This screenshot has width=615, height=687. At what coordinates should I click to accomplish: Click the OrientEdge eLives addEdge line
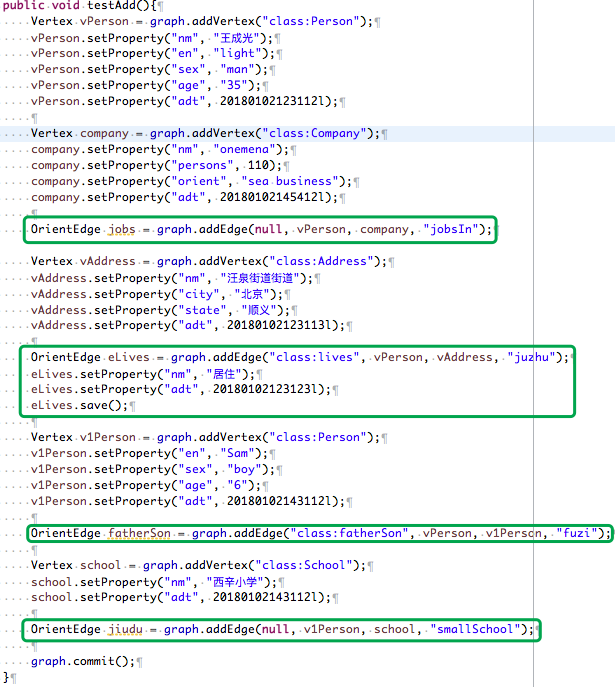[x=300, y=357]
